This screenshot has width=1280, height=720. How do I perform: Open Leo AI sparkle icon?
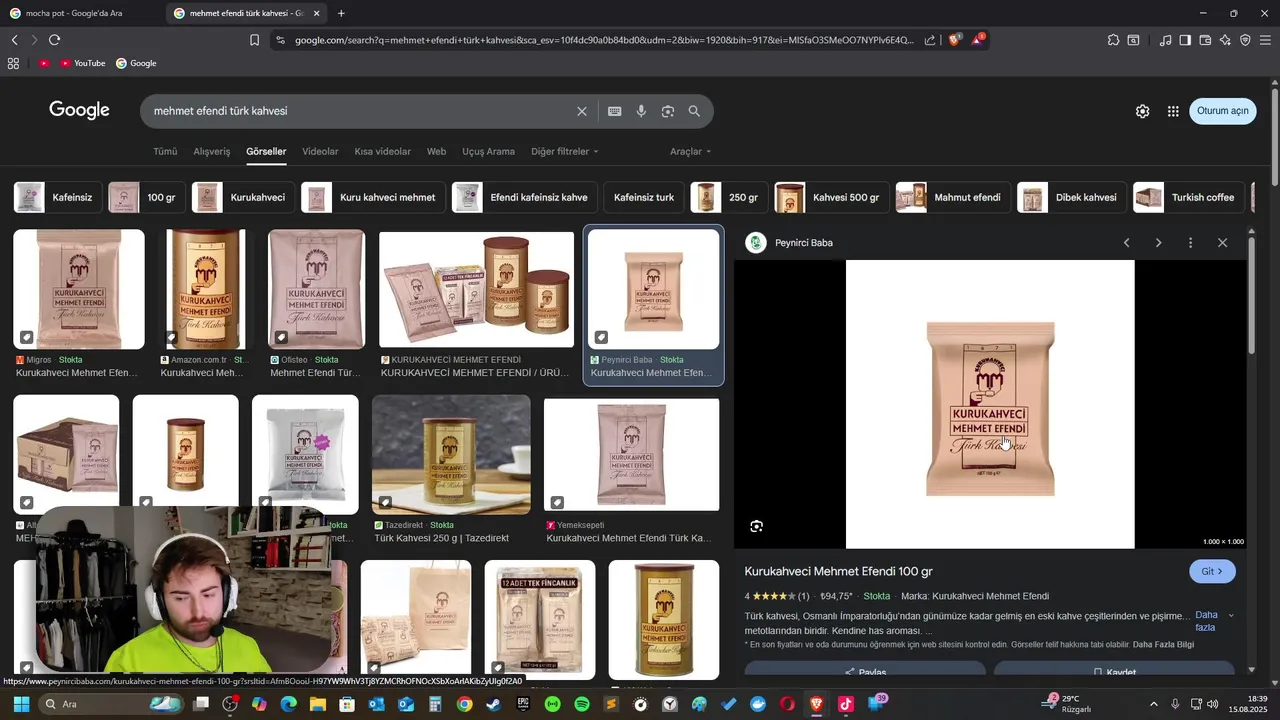[1225, 40]
